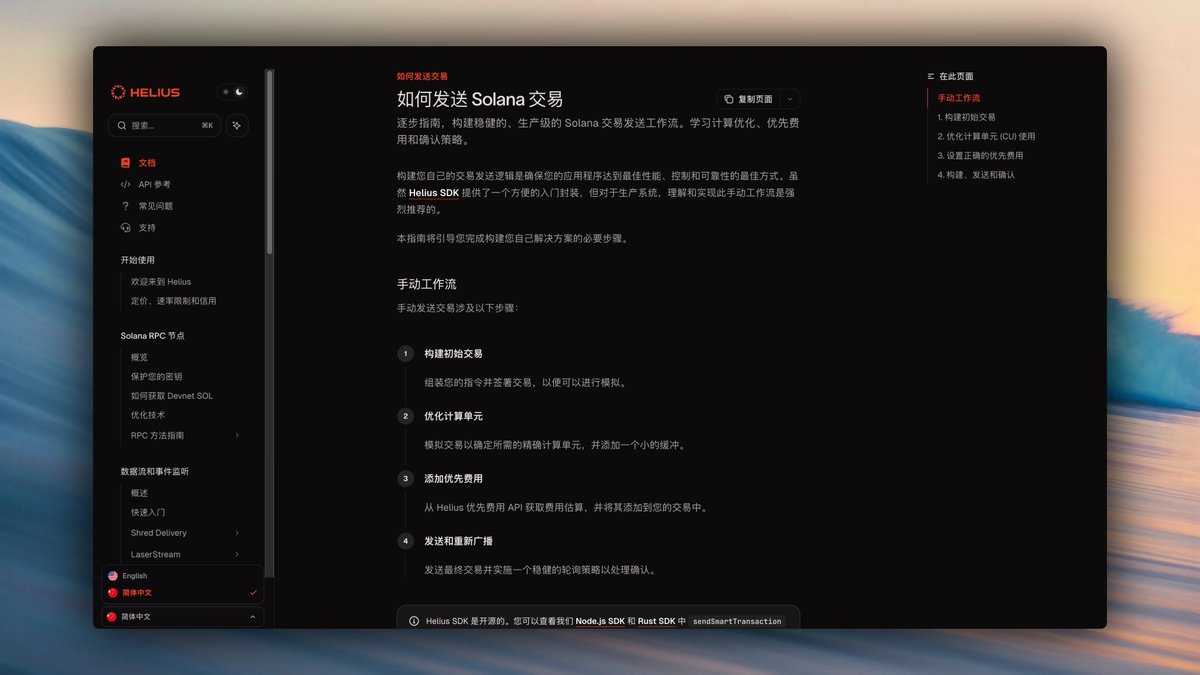The image size is (1200, 675).
Task: Open 概述 under 数据流和事件监听
Action: coord(139,493)
